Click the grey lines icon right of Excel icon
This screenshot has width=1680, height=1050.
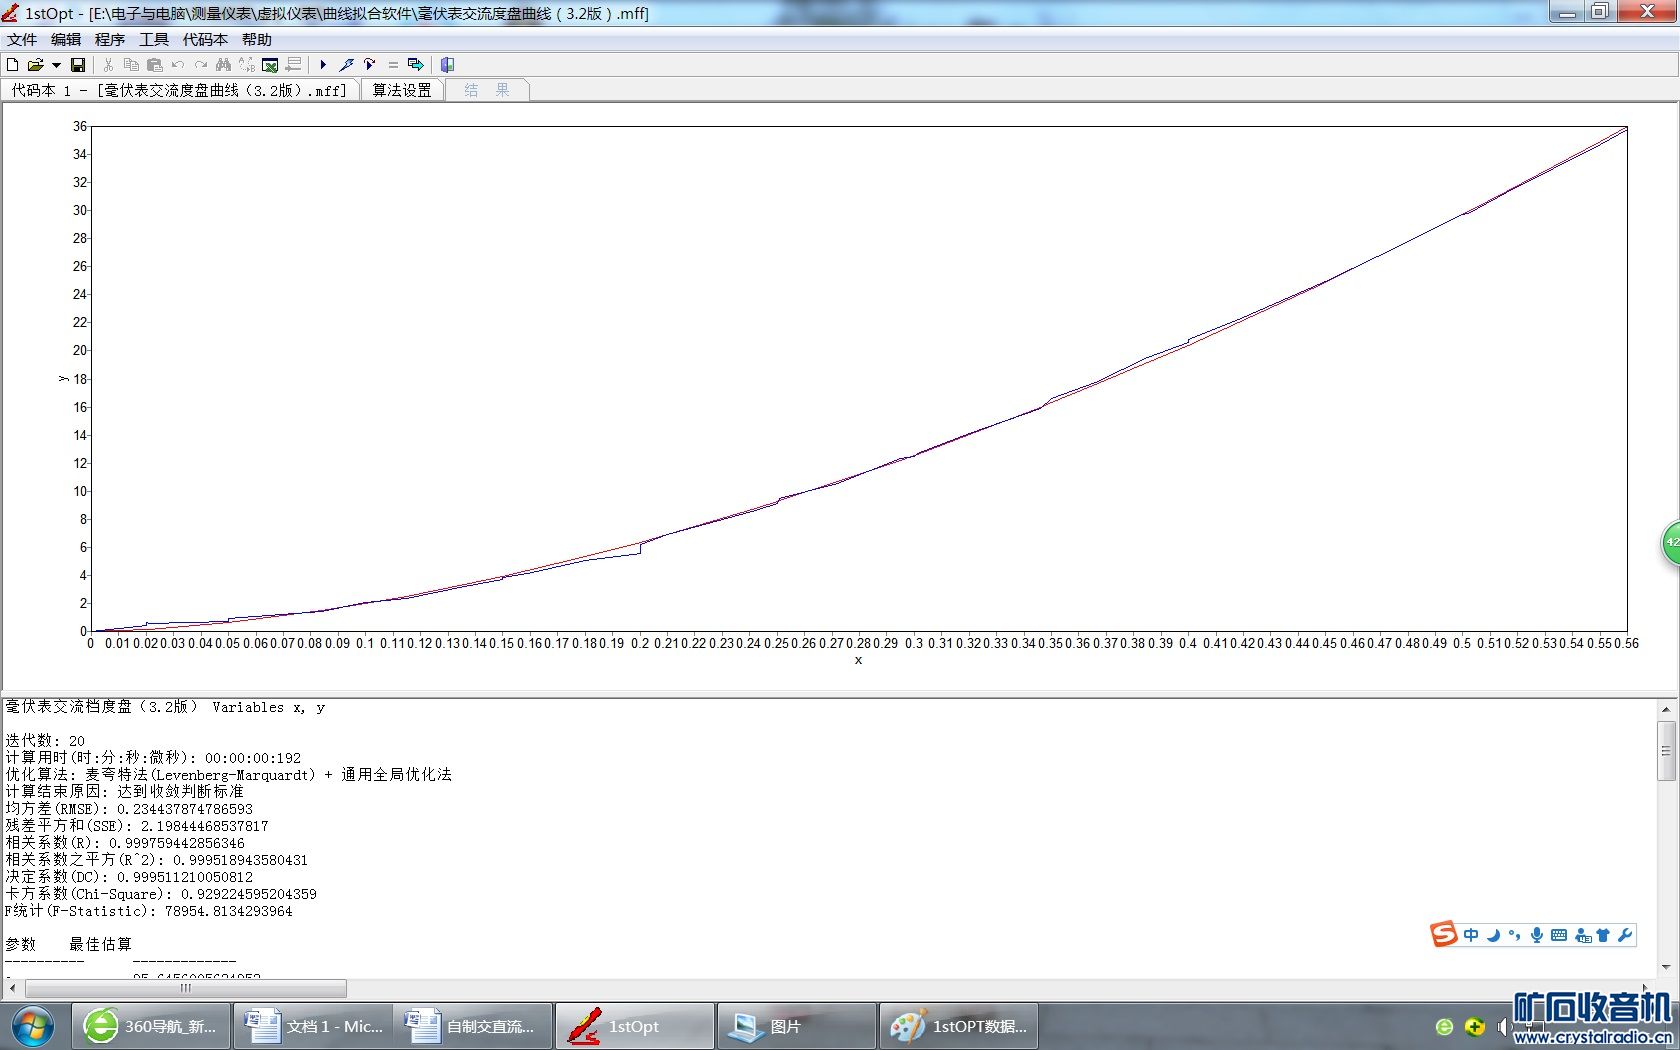click(x=293, y=65)
